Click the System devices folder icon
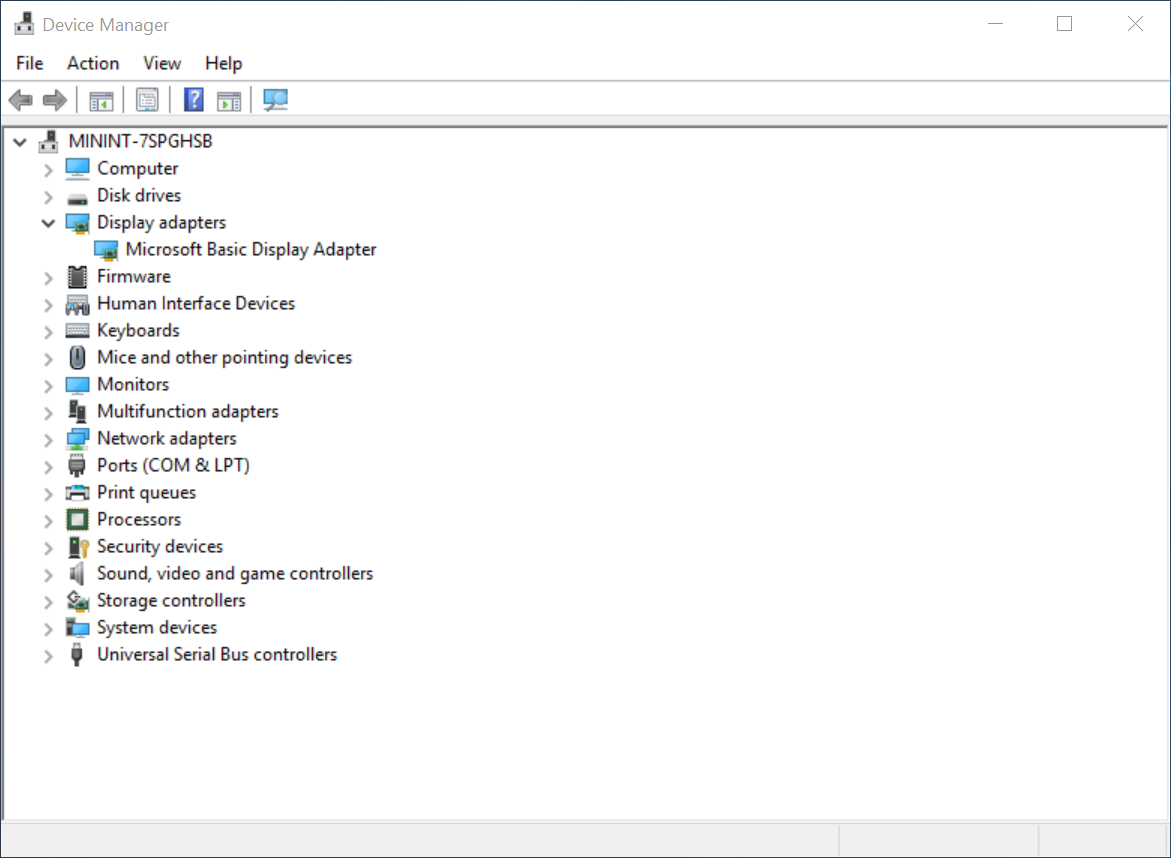 click(x=78, y=628)
